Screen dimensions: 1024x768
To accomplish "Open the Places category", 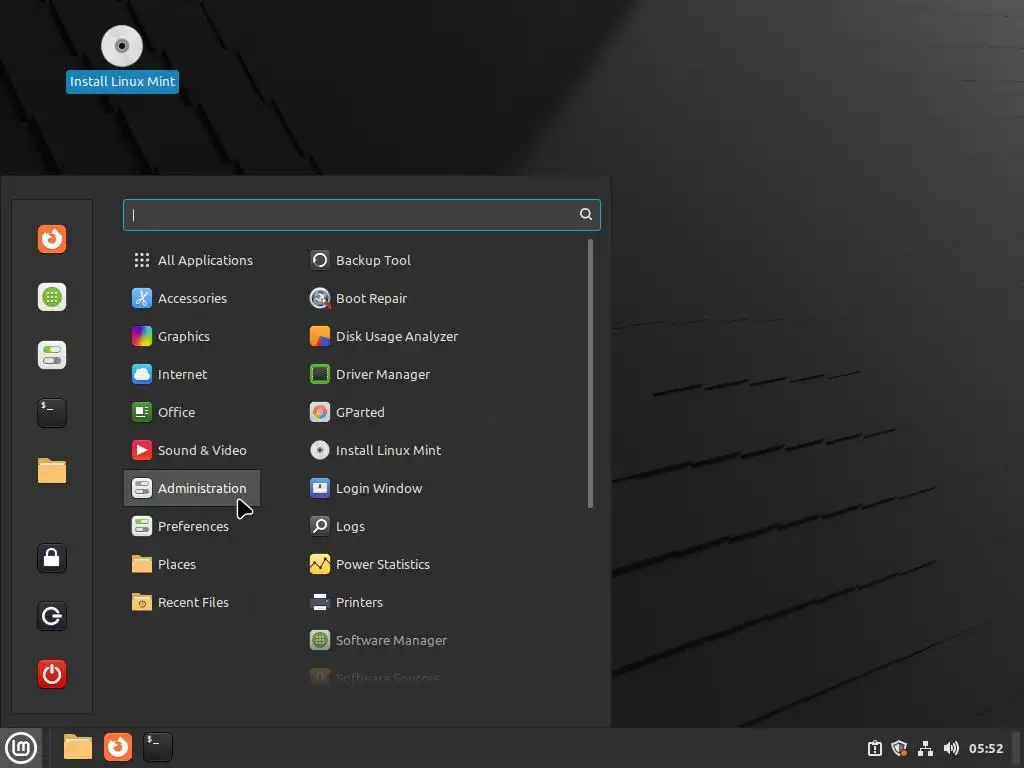I will click(x=192, y=564).
